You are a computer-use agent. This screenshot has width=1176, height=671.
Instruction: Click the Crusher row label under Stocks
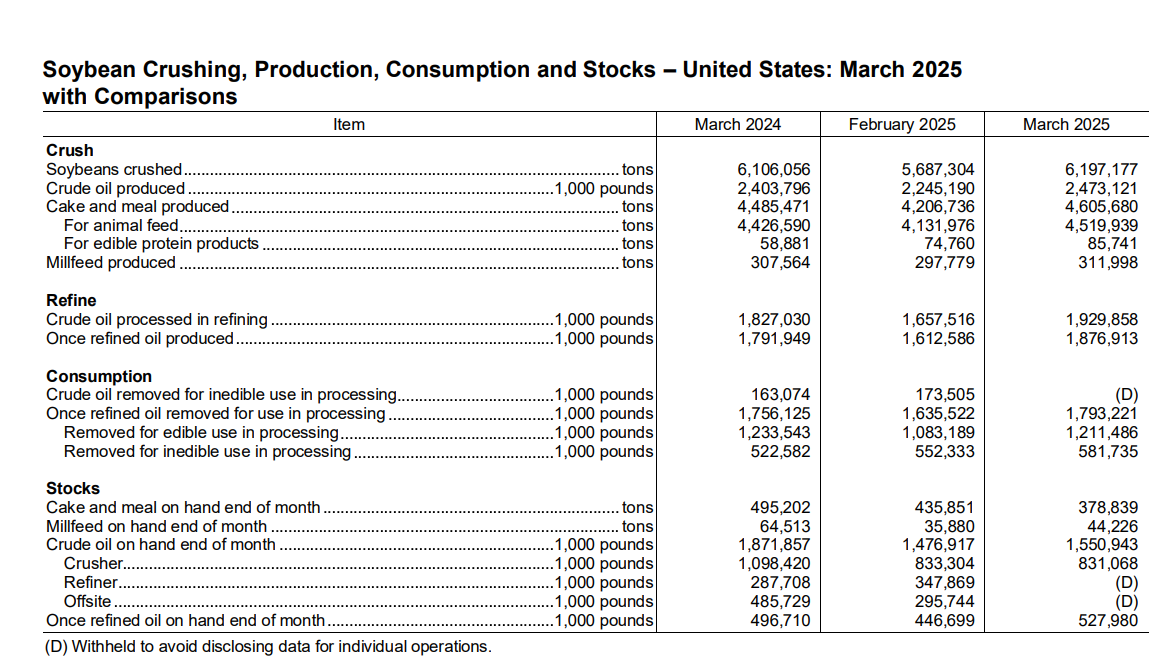[x=93, y=563]
